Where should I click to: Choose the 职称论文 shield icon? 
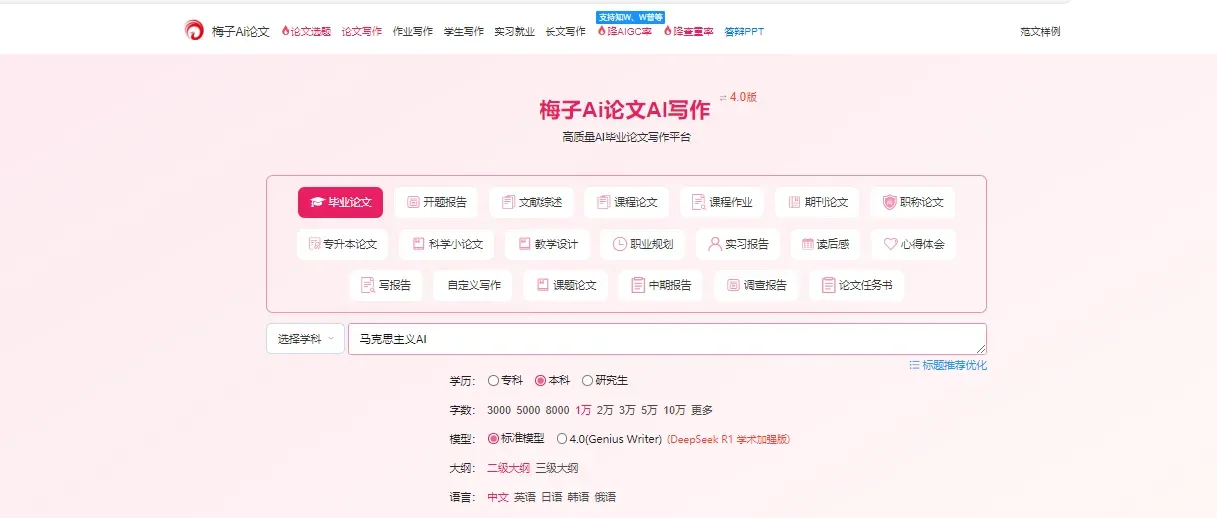(x=889, y=202)
